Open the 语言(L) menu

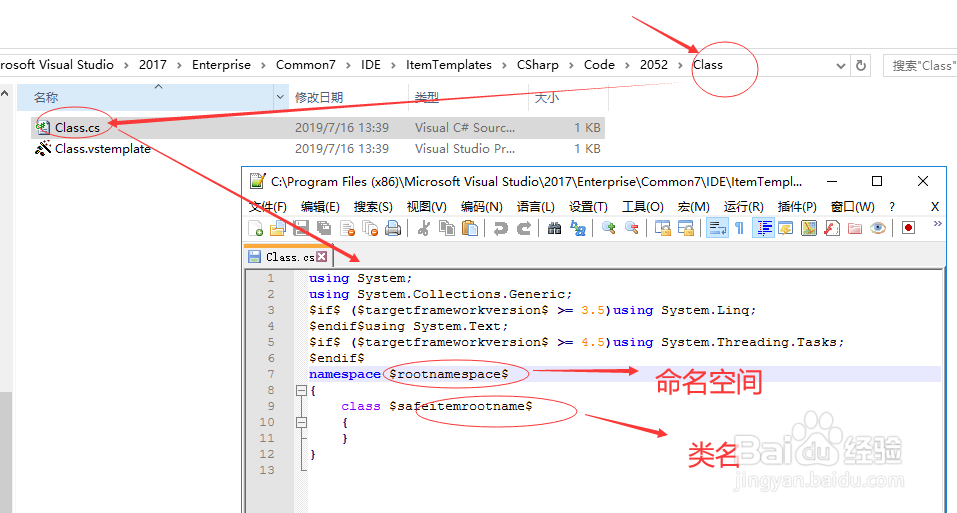point(536,207)
